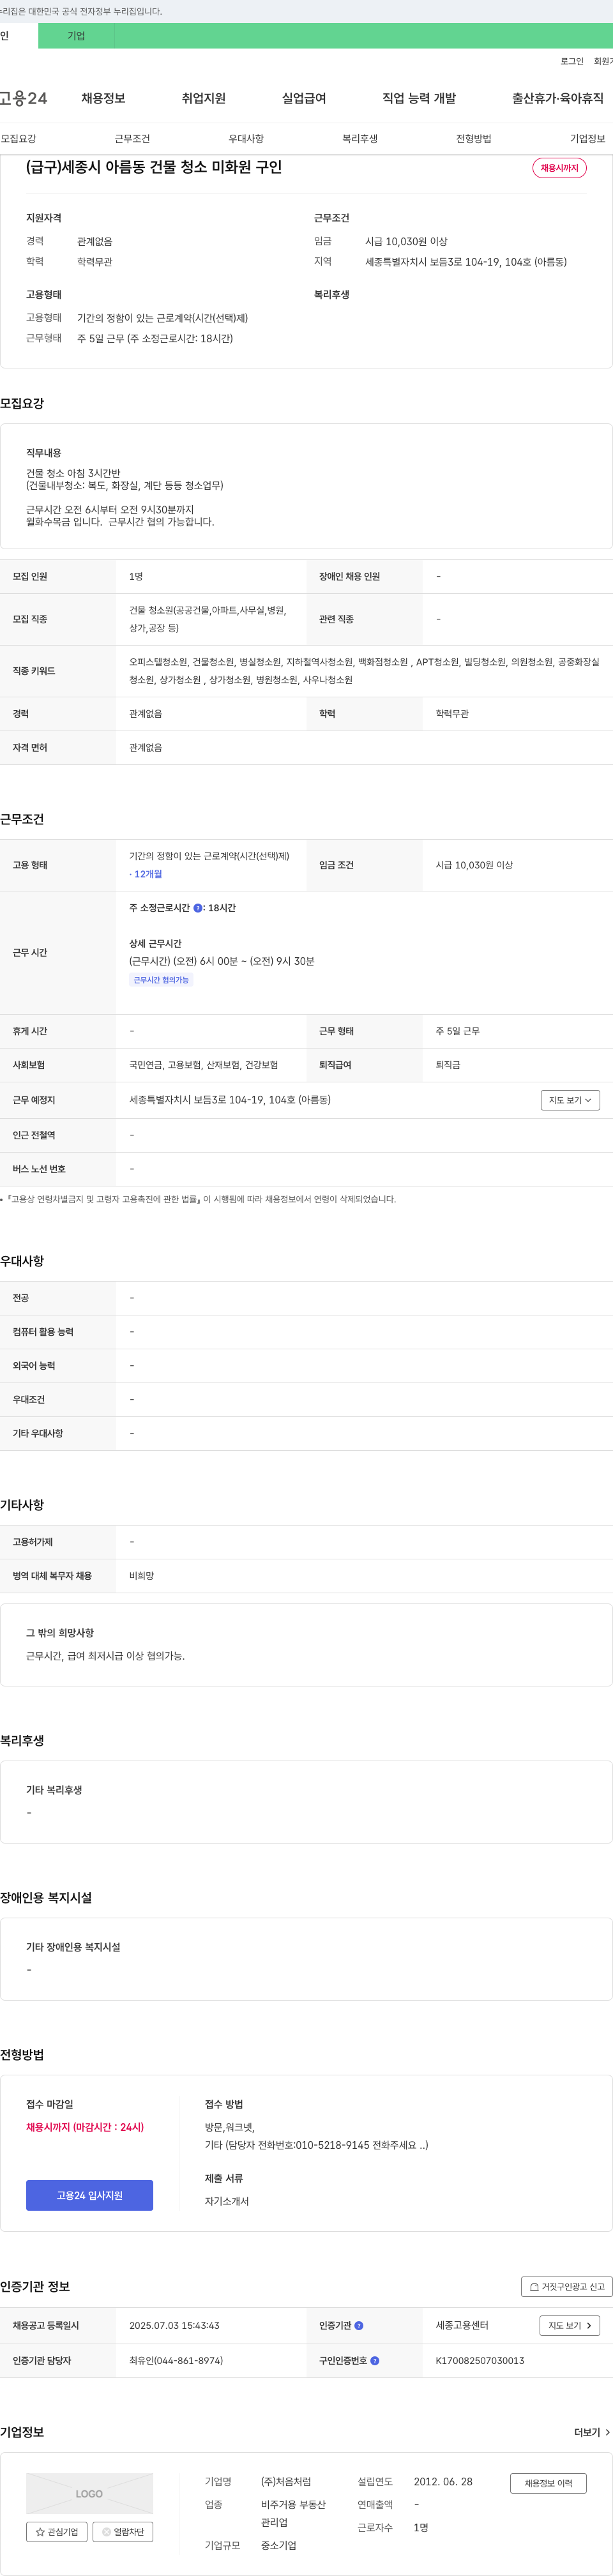The height and width of the screenshot is (2576, 613).
Task: Click 채용시까지 (마감시간 : 24시) deadline text
Action: 85,2127
